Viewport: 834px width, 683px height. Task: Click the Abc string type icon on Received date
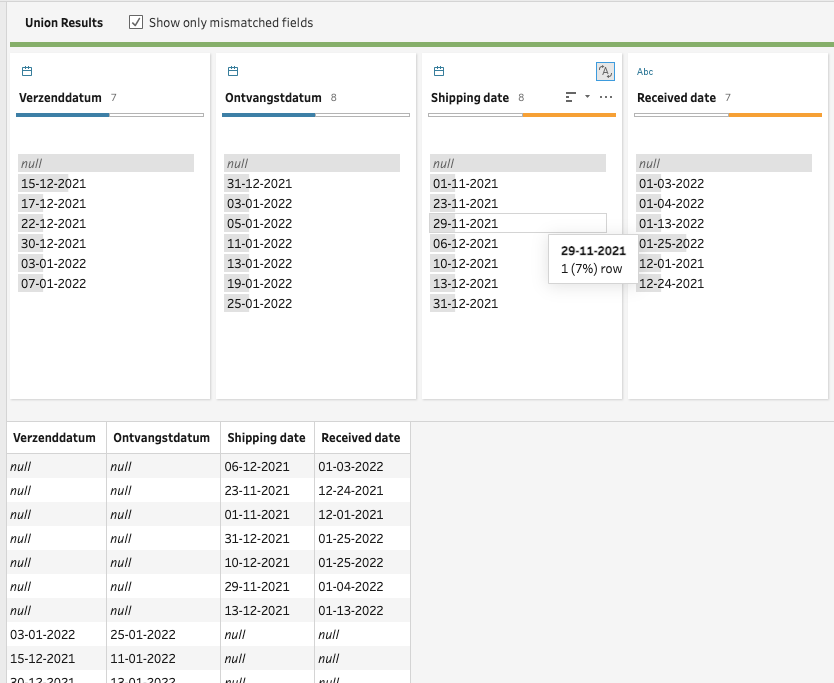[645, 72]
